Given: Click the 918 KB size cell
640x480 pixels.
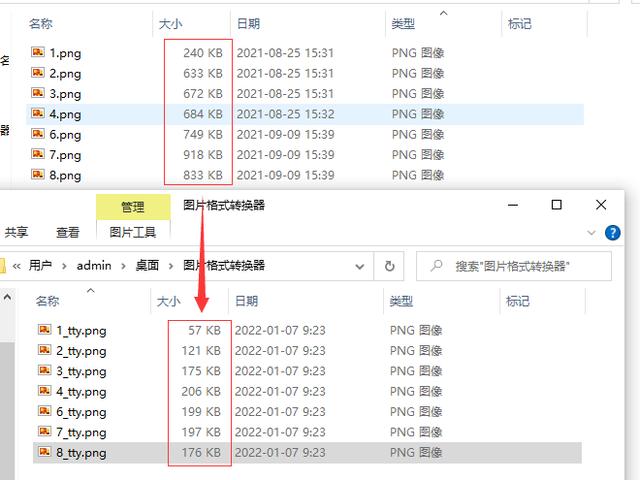Looking at the screenshot, I should [203, 155].
